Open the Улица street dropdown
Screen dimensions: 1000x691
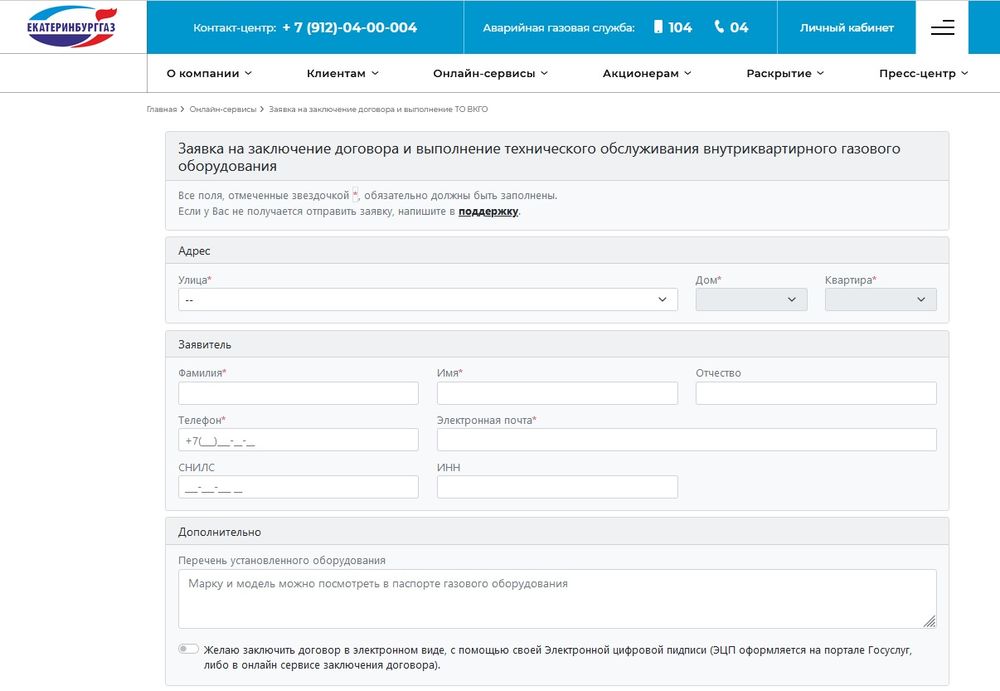point(427,299)
